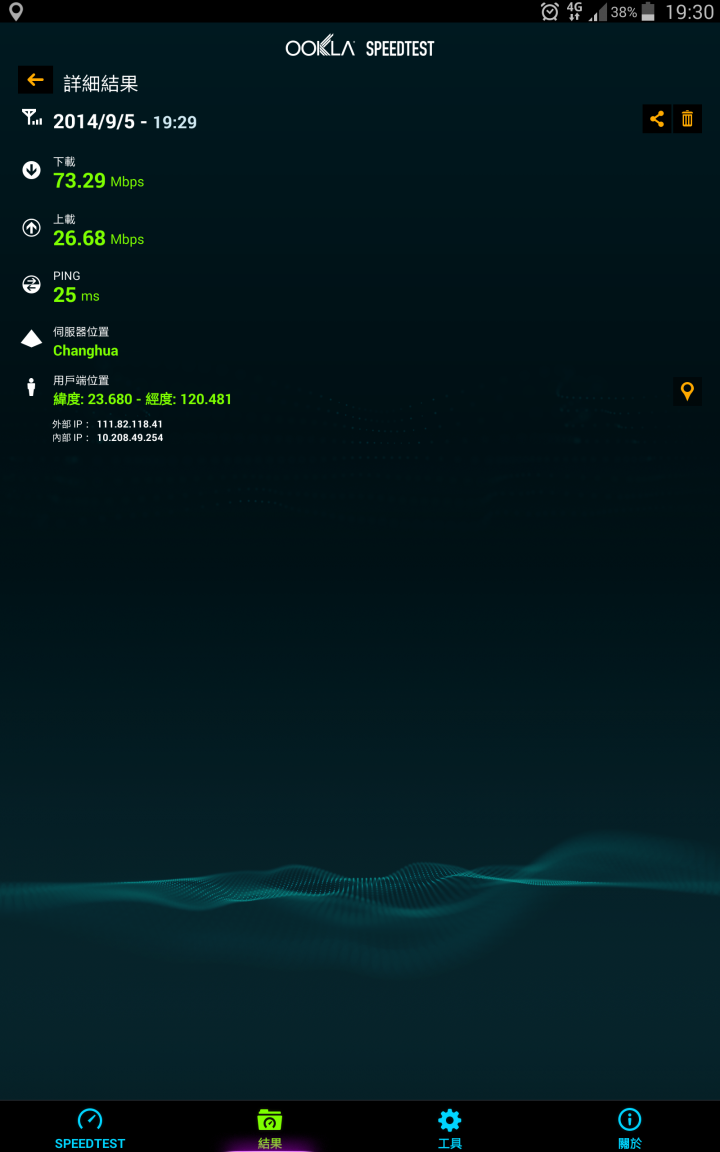Share this speed test result

(x=657, y=119)
